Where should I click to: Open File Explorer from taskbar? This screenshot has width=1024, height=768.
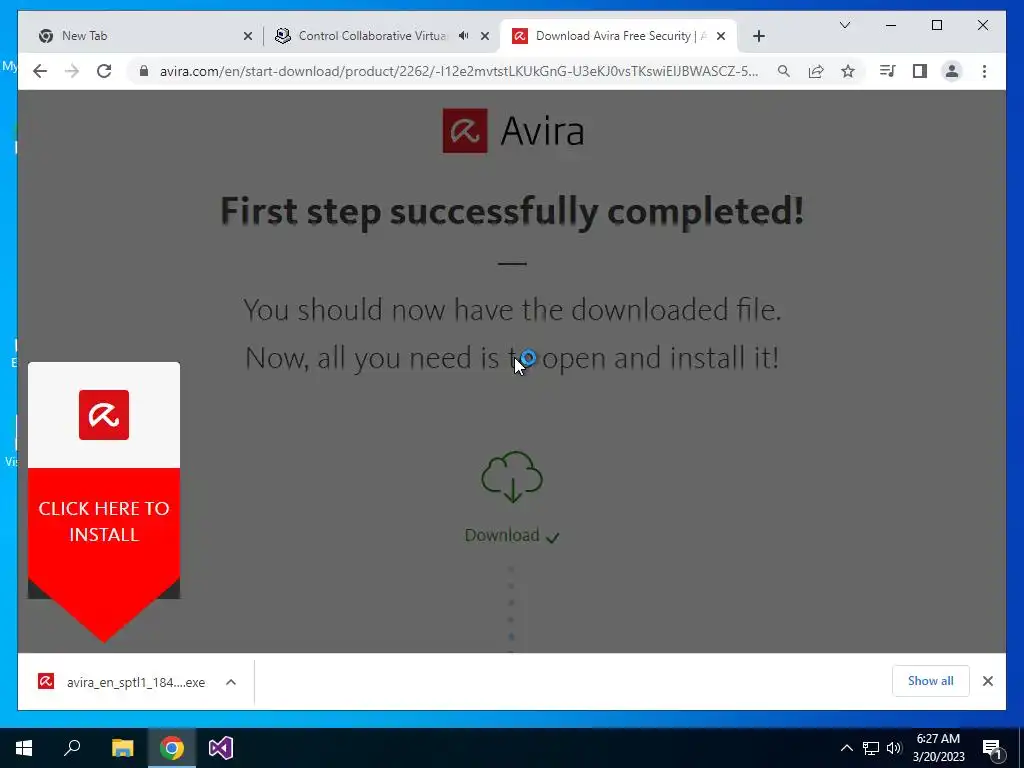tap(122, 748)
